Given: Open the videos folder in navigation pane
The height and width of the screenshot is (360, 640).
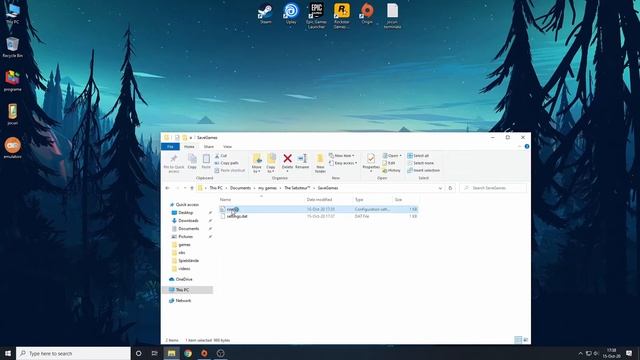Looking at the screenshot, I should point(184,269).
